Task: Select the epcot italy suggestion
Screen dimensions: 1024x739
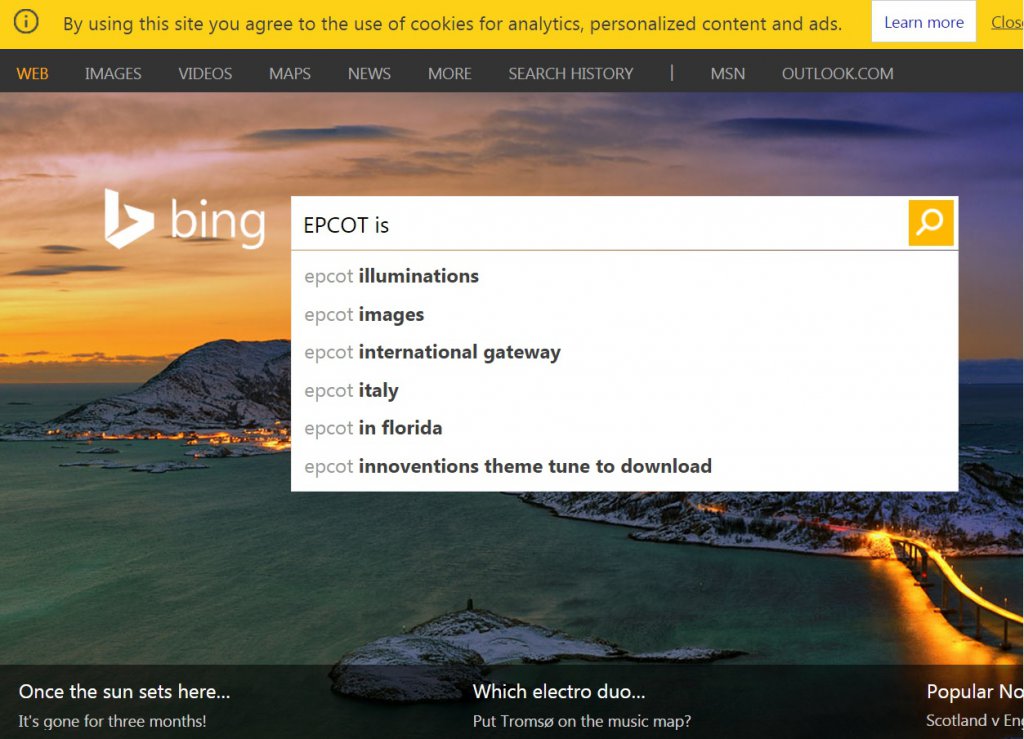Action: click(351, 391)
